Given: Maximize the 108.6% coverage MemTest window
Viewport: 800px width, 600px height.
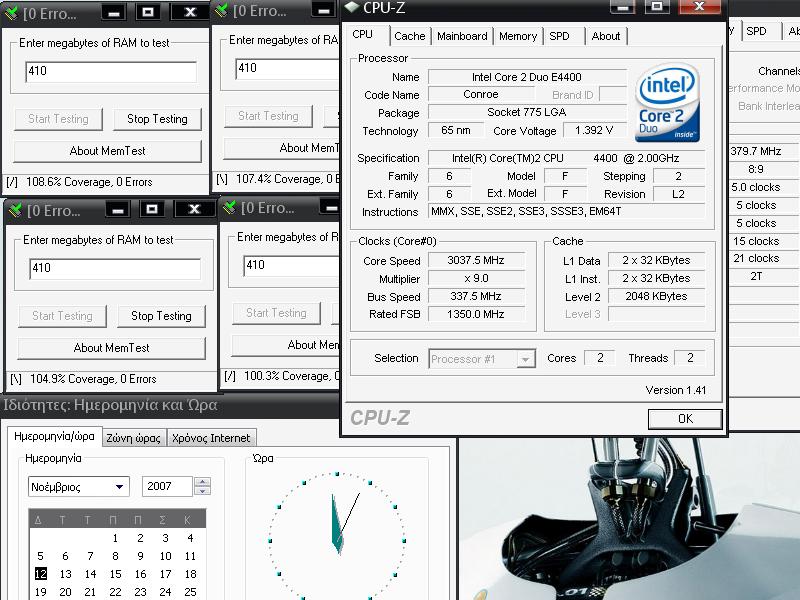Looking at the screenshot, I should click(148, 12).
